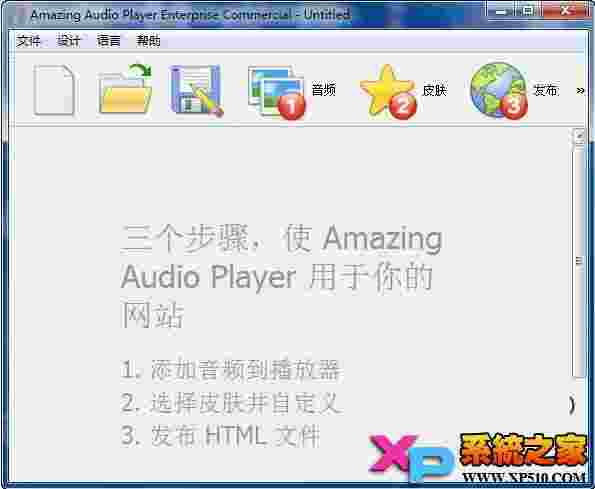Open project with the folder icon
Viewport: 595px width, 489px height.
point(125,90)
